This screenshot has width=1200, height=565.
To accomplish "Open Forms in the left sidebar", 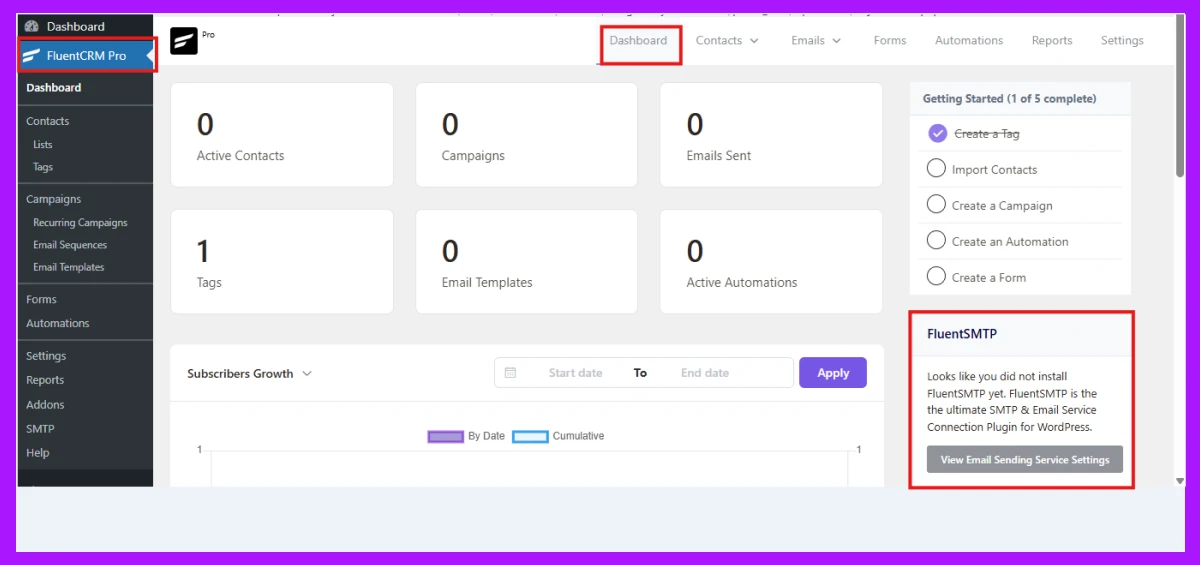I will click(41, 299).
